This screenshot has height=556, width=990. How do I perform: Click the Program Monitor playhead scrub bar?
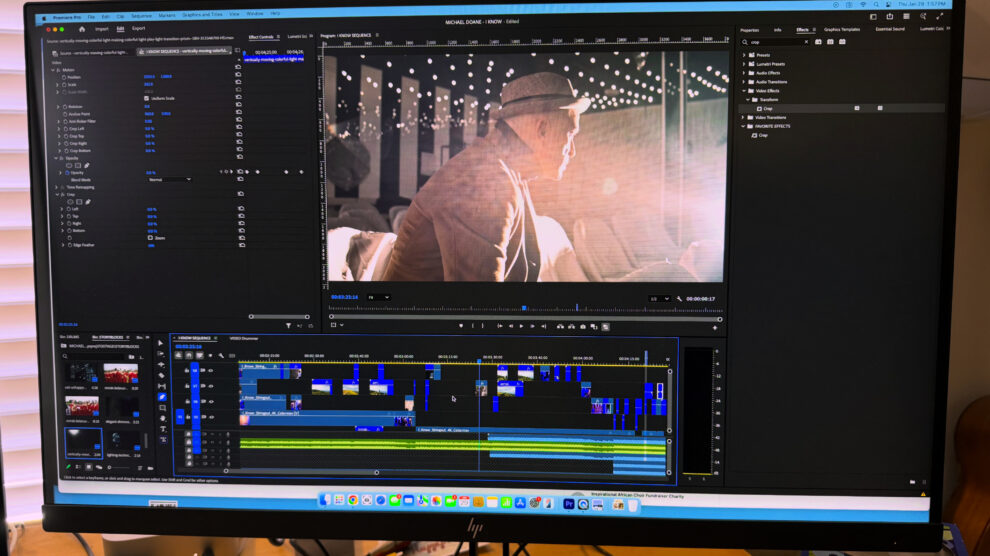(x=524, y=309)
